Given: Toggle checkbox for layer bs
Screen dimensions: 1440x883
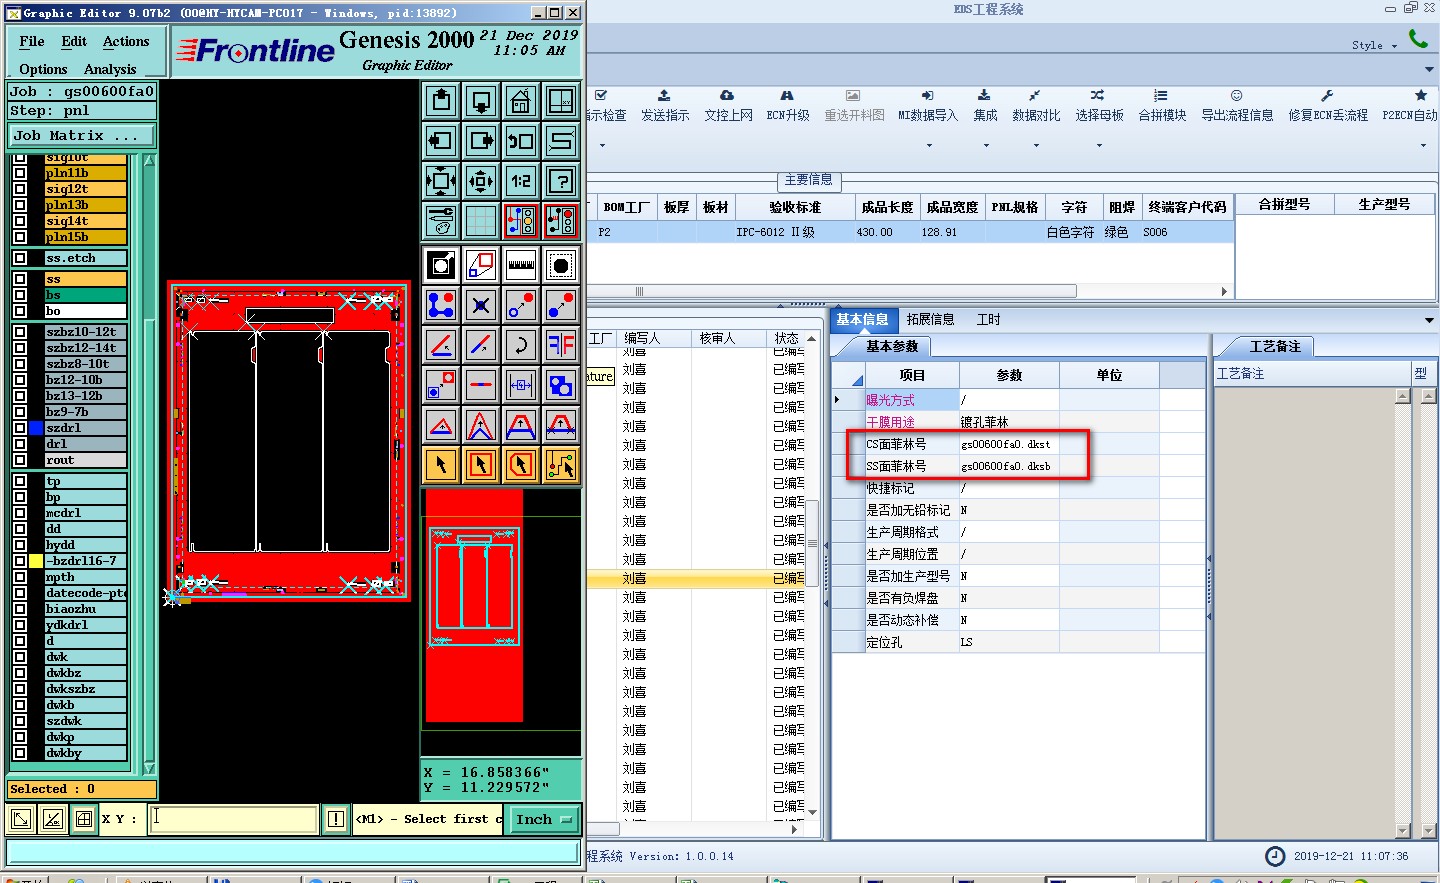Looking at the screenshot, I should tap(20, 295).
